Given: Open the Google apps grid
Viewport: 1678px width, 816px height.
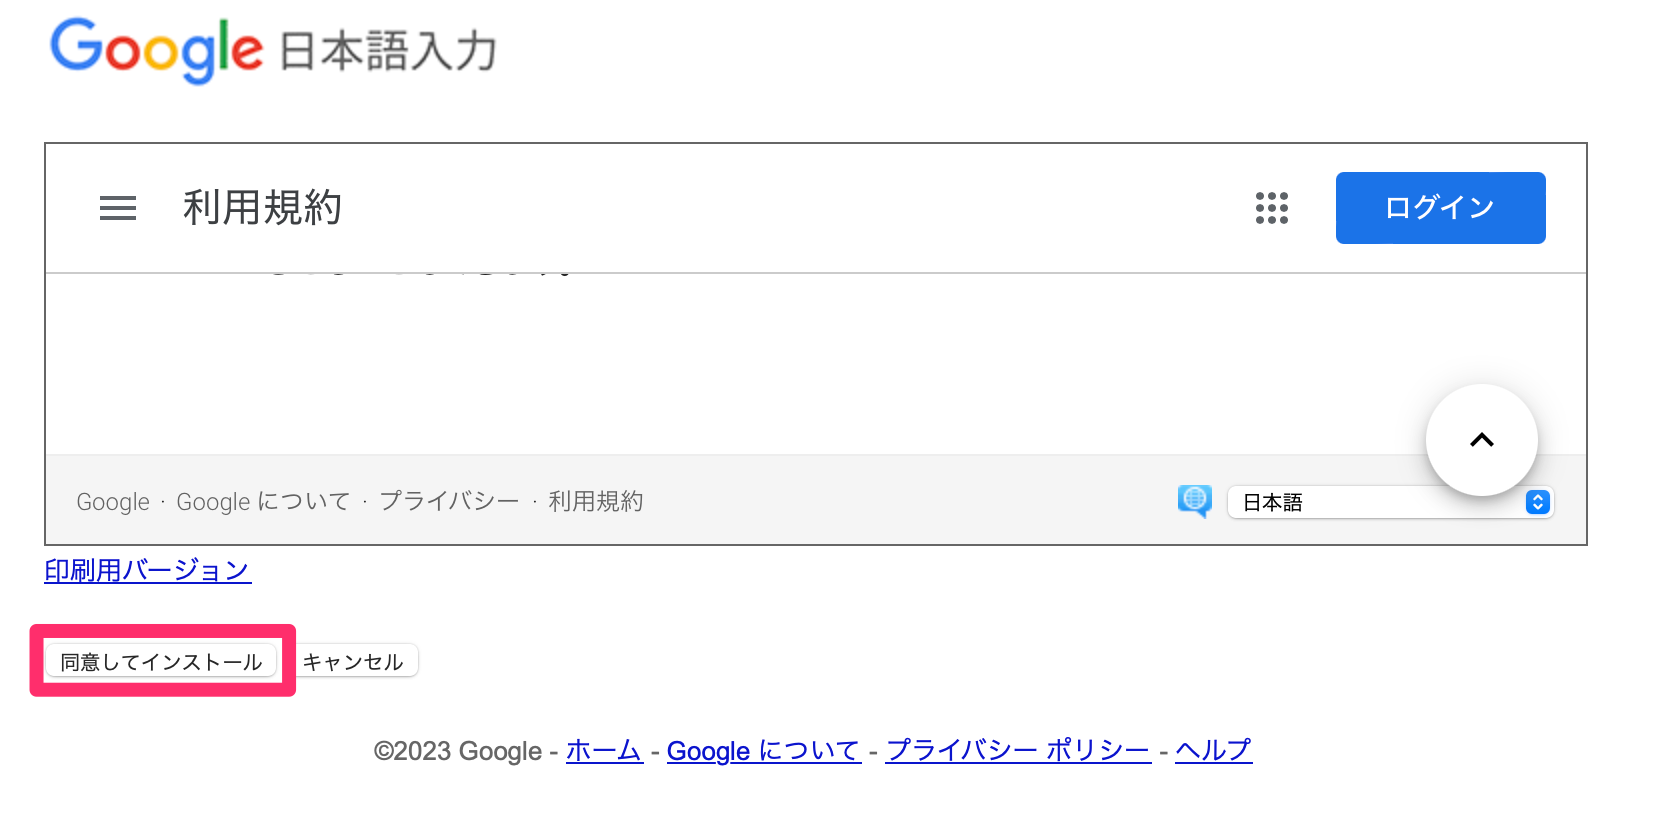Looking at the screenshot, I should [x=1271, y=208].
